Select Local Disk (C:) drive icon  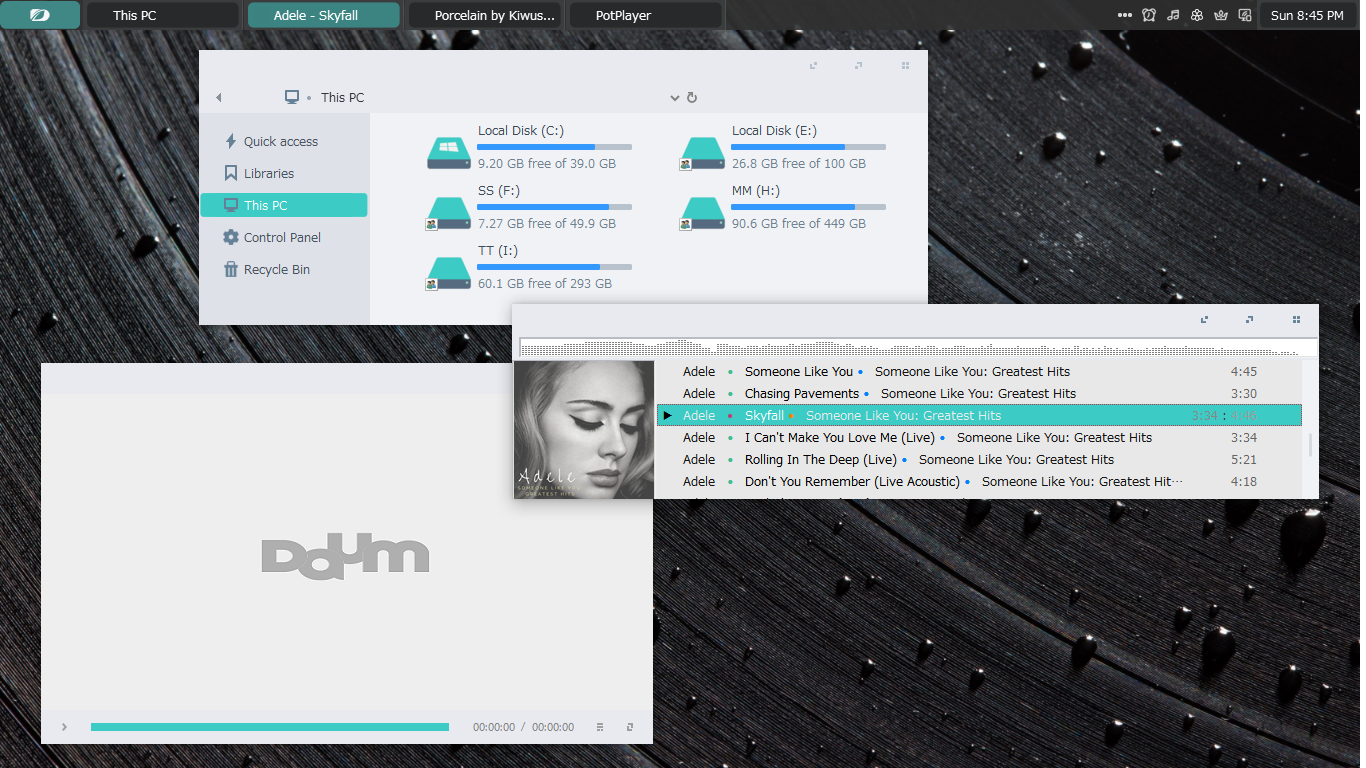(449, 152)
